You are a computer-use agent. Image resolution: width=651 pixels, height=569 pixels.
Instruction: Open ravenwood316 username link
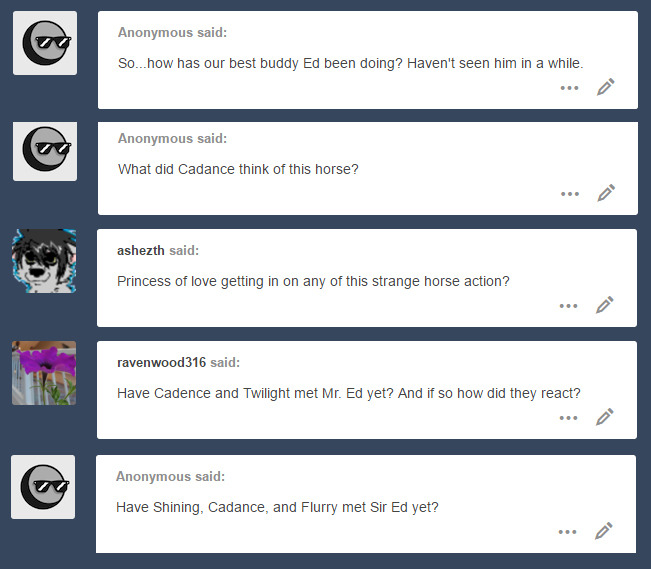click(162, 362)
